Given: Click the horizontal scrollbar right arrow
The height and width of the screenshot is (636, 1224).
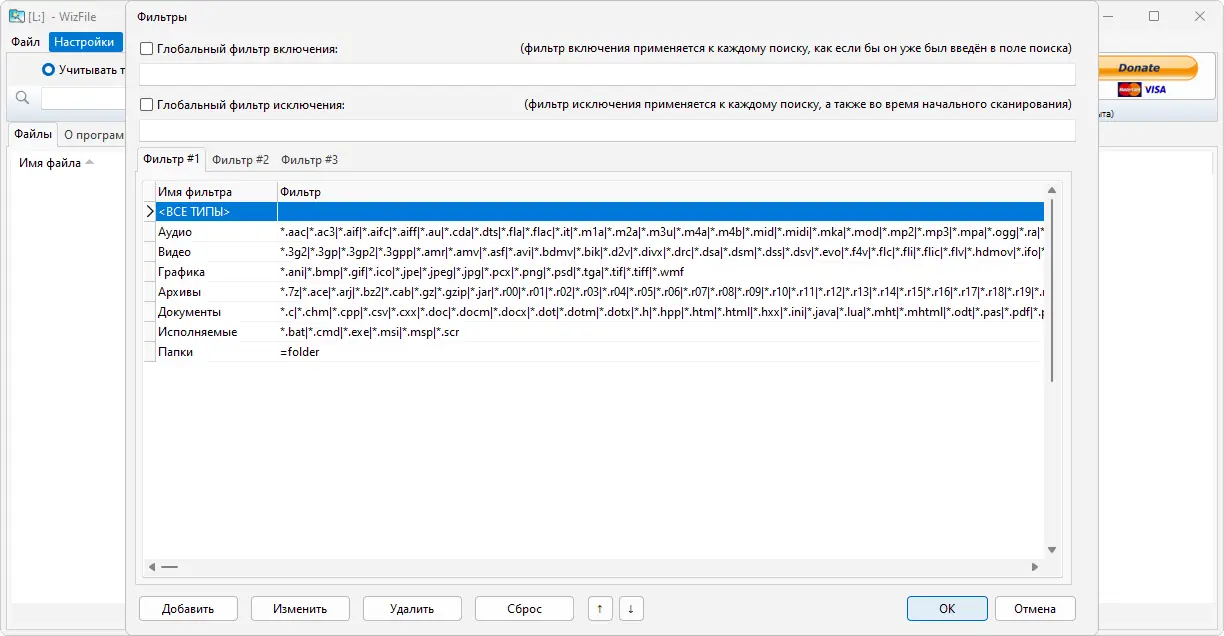Looking at the screenshot, I should (1035, 566).
